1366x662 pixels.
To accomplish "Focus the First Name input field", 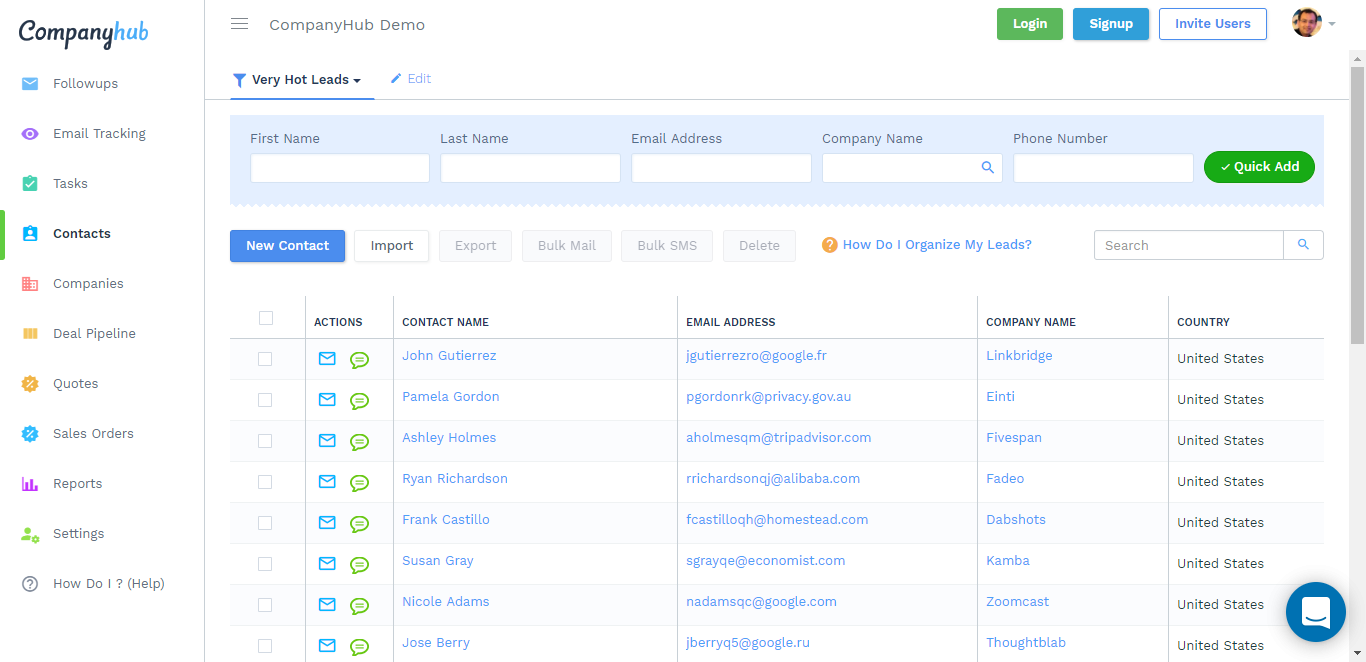I will (x=340, y=168).
